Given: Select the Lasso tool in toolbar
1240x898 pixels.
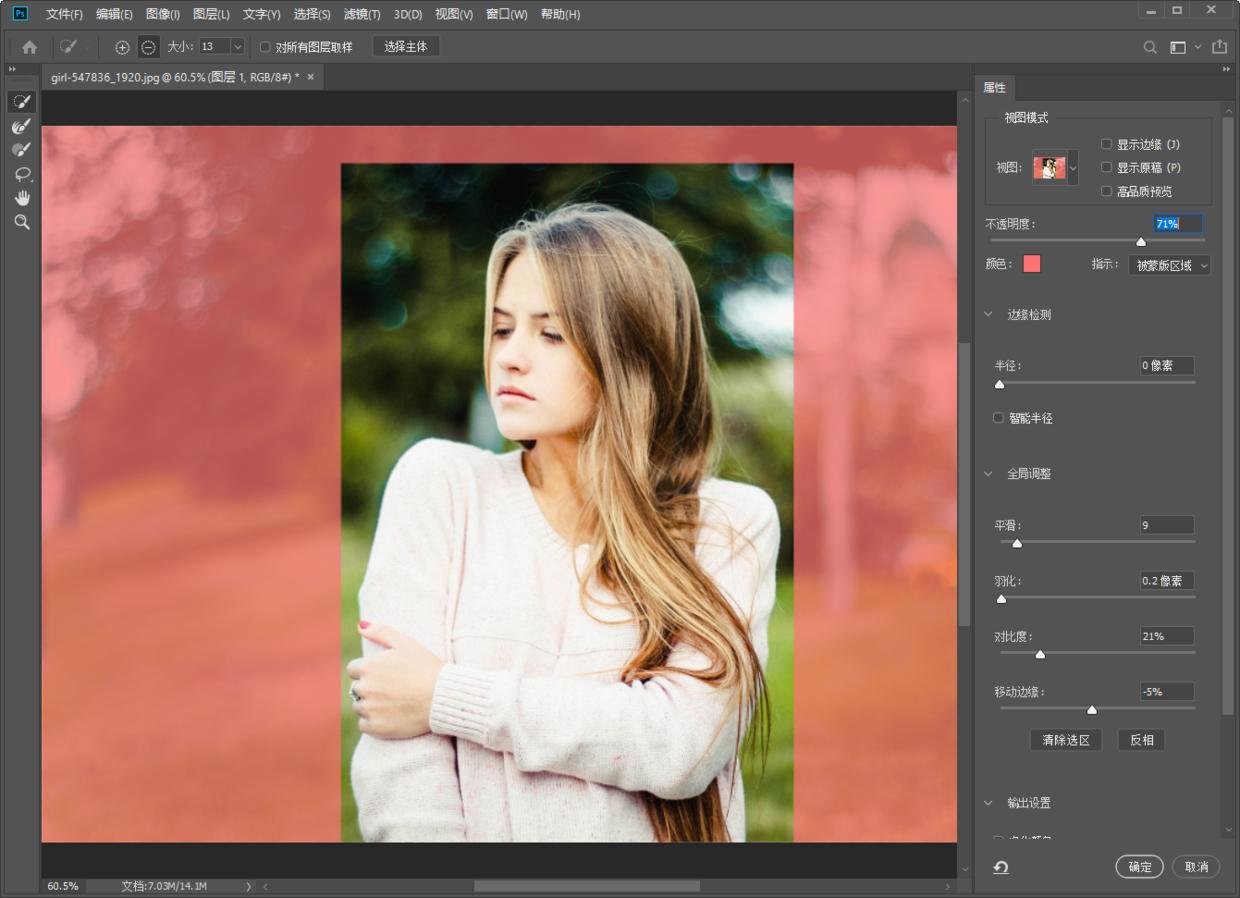Looking at the screenshot, I should point(21,174).
